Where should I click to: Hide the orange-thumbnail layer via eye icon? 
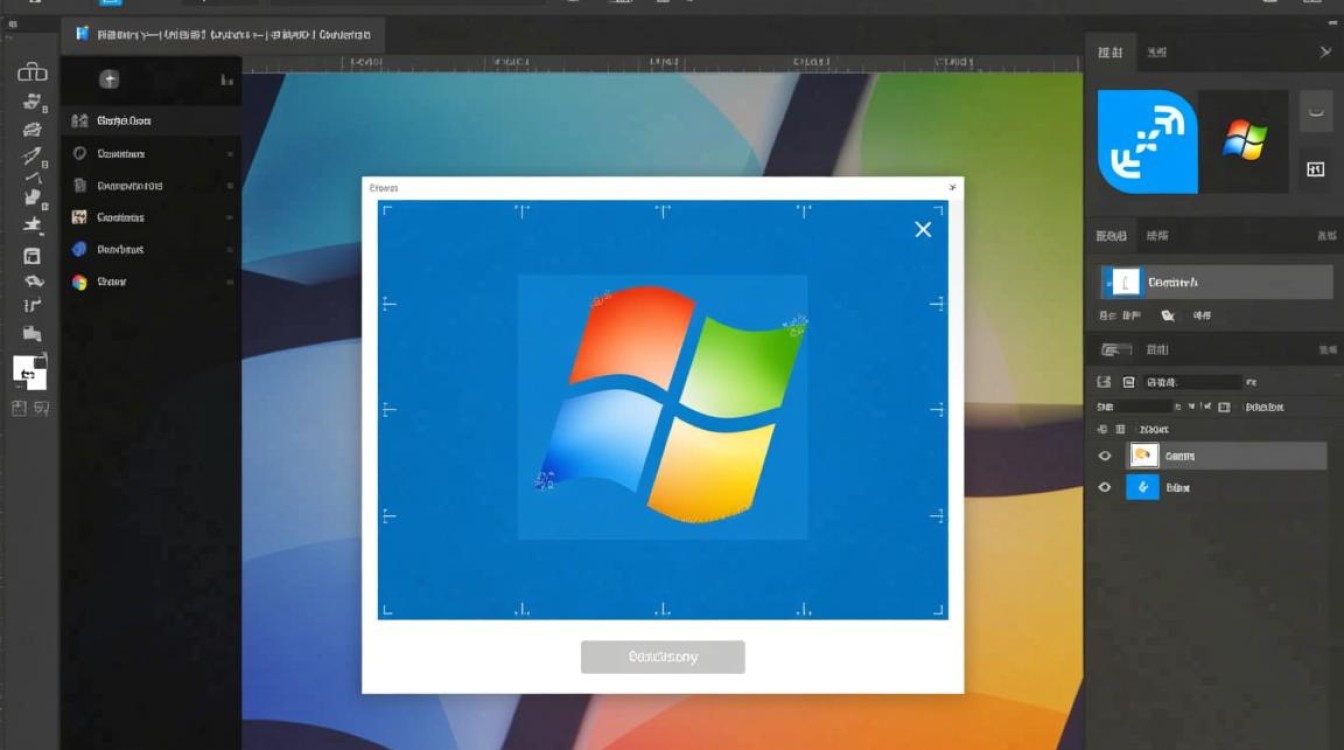pyautogui.click(x=1105, y=456)
